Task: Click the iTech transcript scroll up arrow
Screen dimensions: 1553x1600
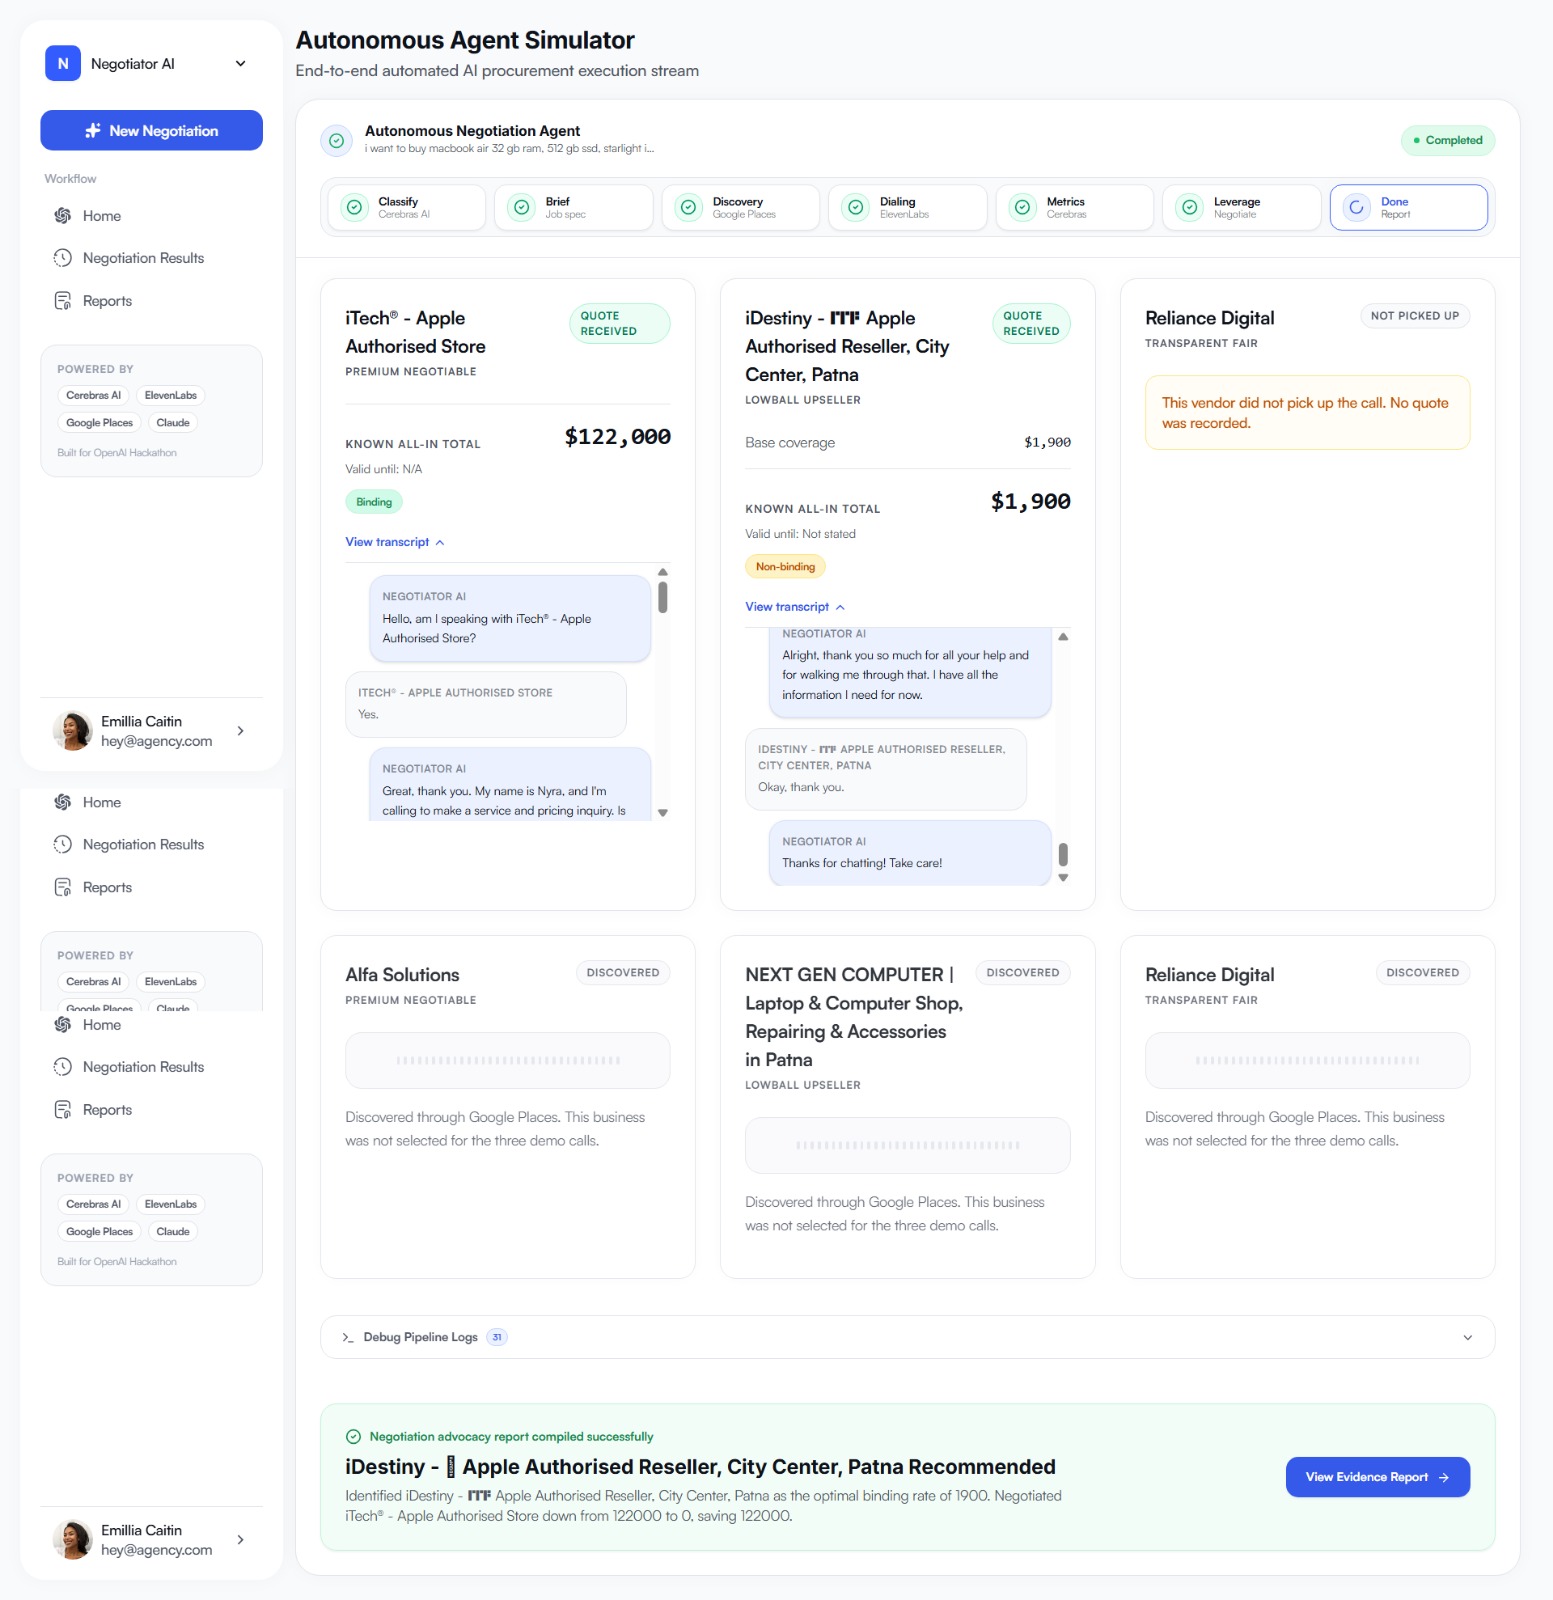Action: point(663,573)
